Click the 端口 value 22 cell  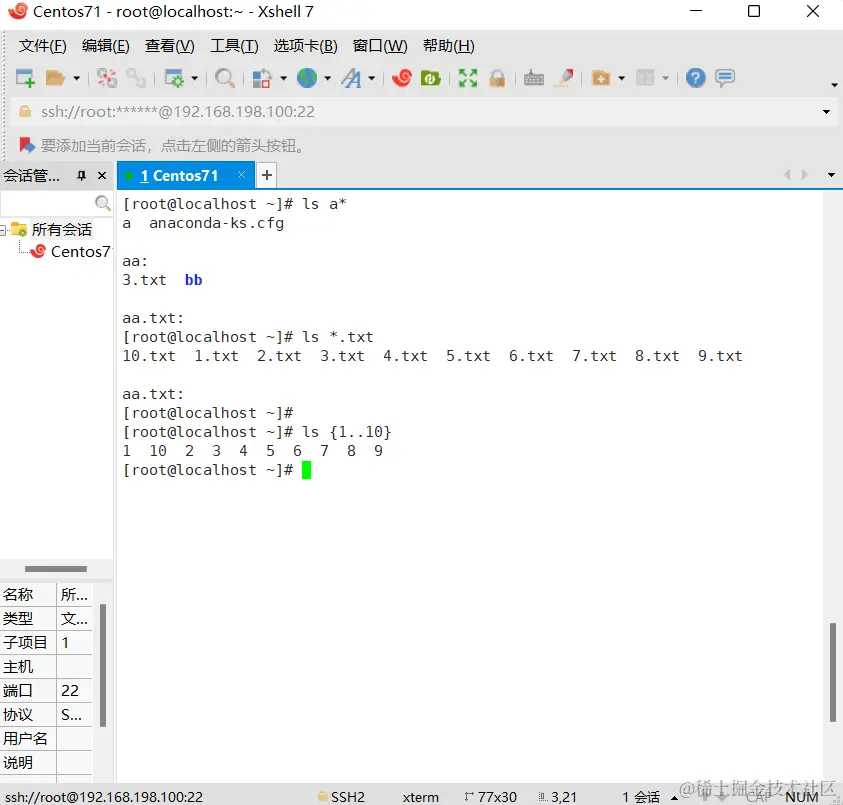(74, 690)
